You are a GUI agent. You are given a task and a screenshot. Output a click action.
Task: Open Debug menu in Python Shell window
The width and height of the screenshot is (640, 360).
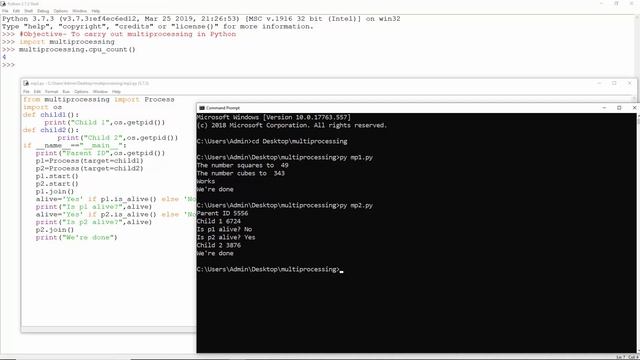(43, 11)
